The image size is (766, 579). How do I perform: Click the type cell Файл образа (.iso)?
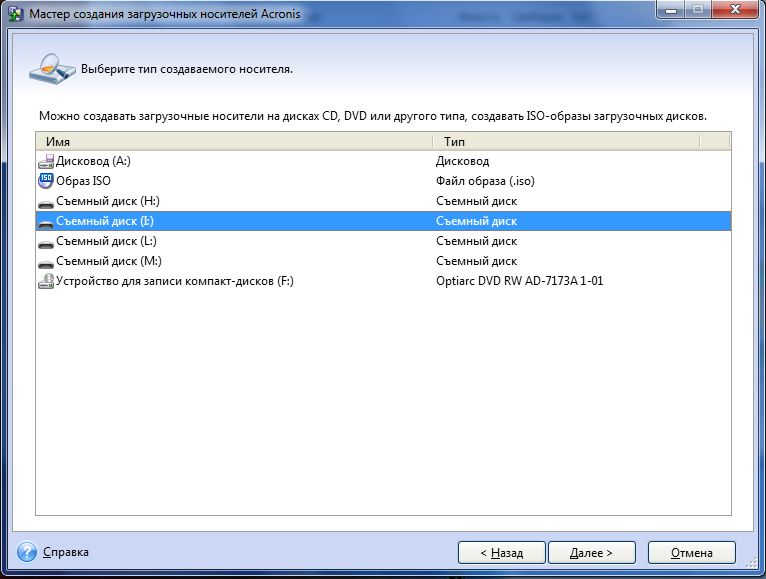click(485, 181)
